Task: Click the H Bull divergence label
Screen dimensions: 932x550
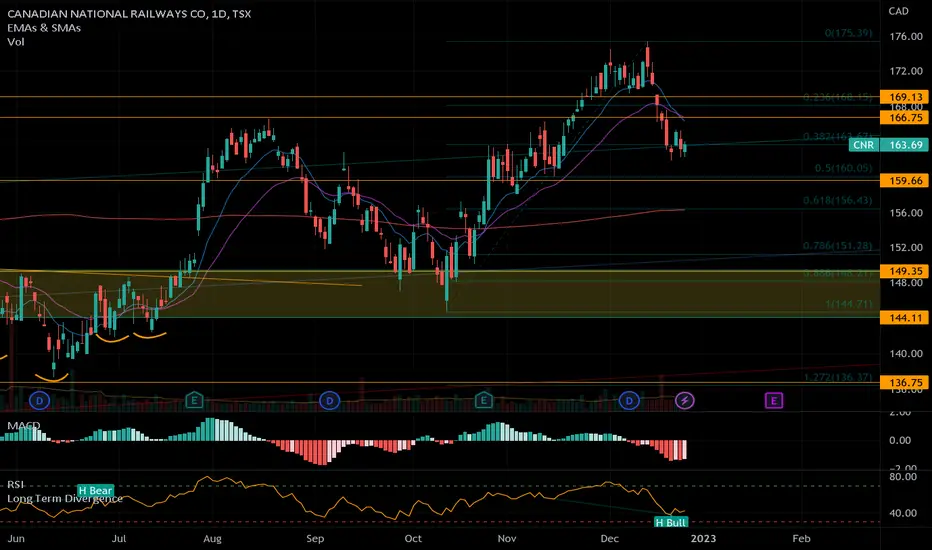Action: point(670,522)
